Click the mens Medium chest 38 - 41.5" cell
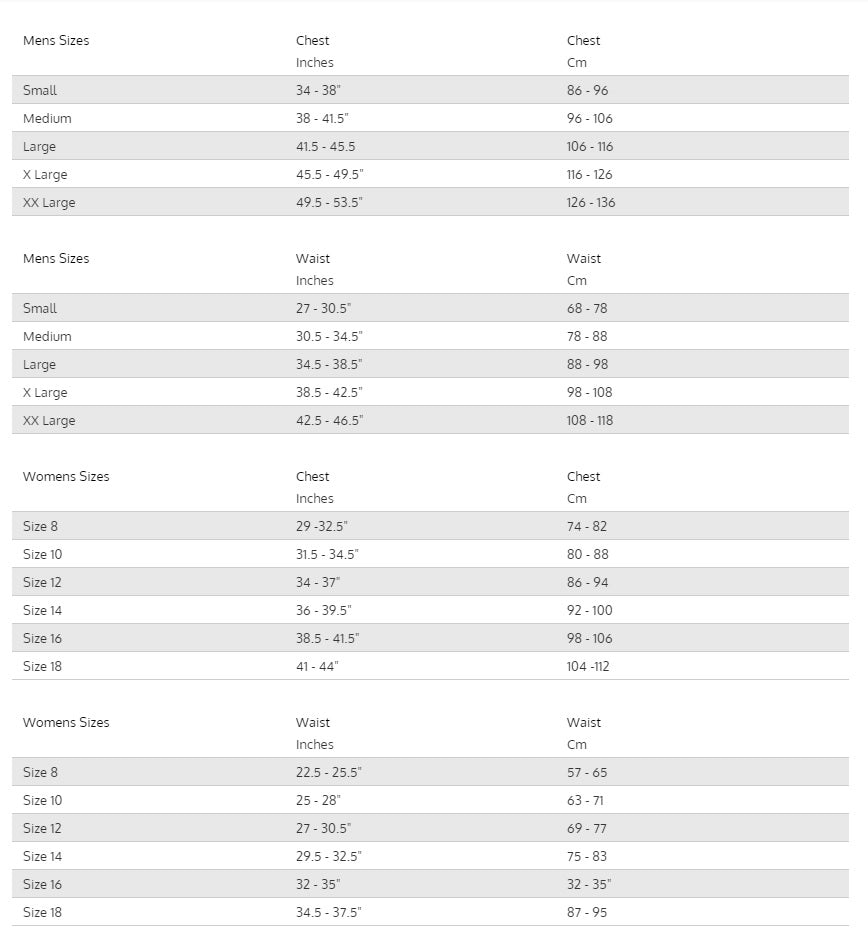868x948 pixels. [x=322, y=118]
